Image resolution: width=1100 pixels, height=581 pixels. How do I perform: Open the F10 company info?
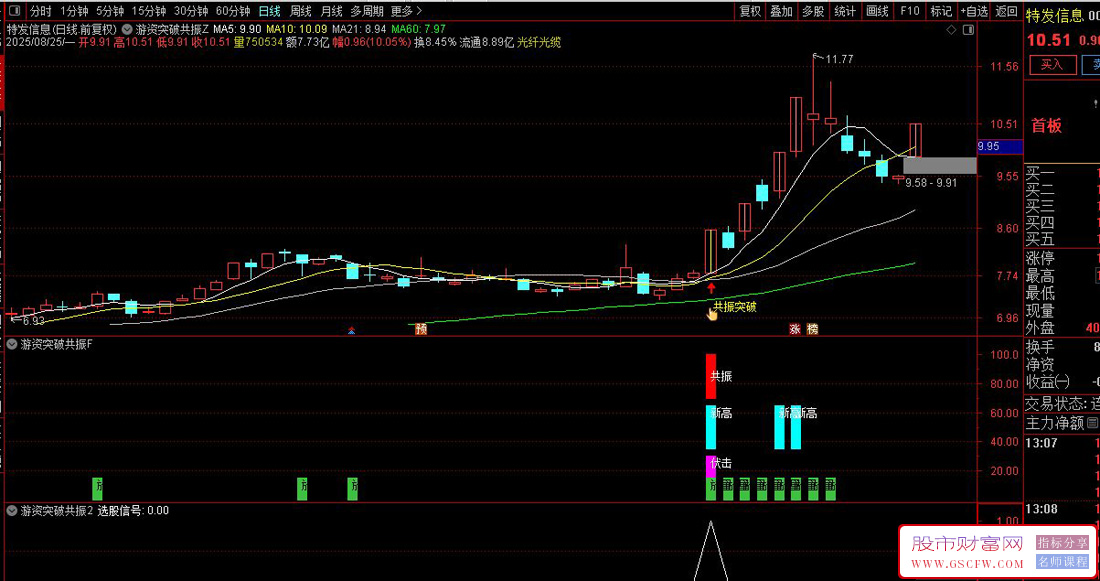910,11
